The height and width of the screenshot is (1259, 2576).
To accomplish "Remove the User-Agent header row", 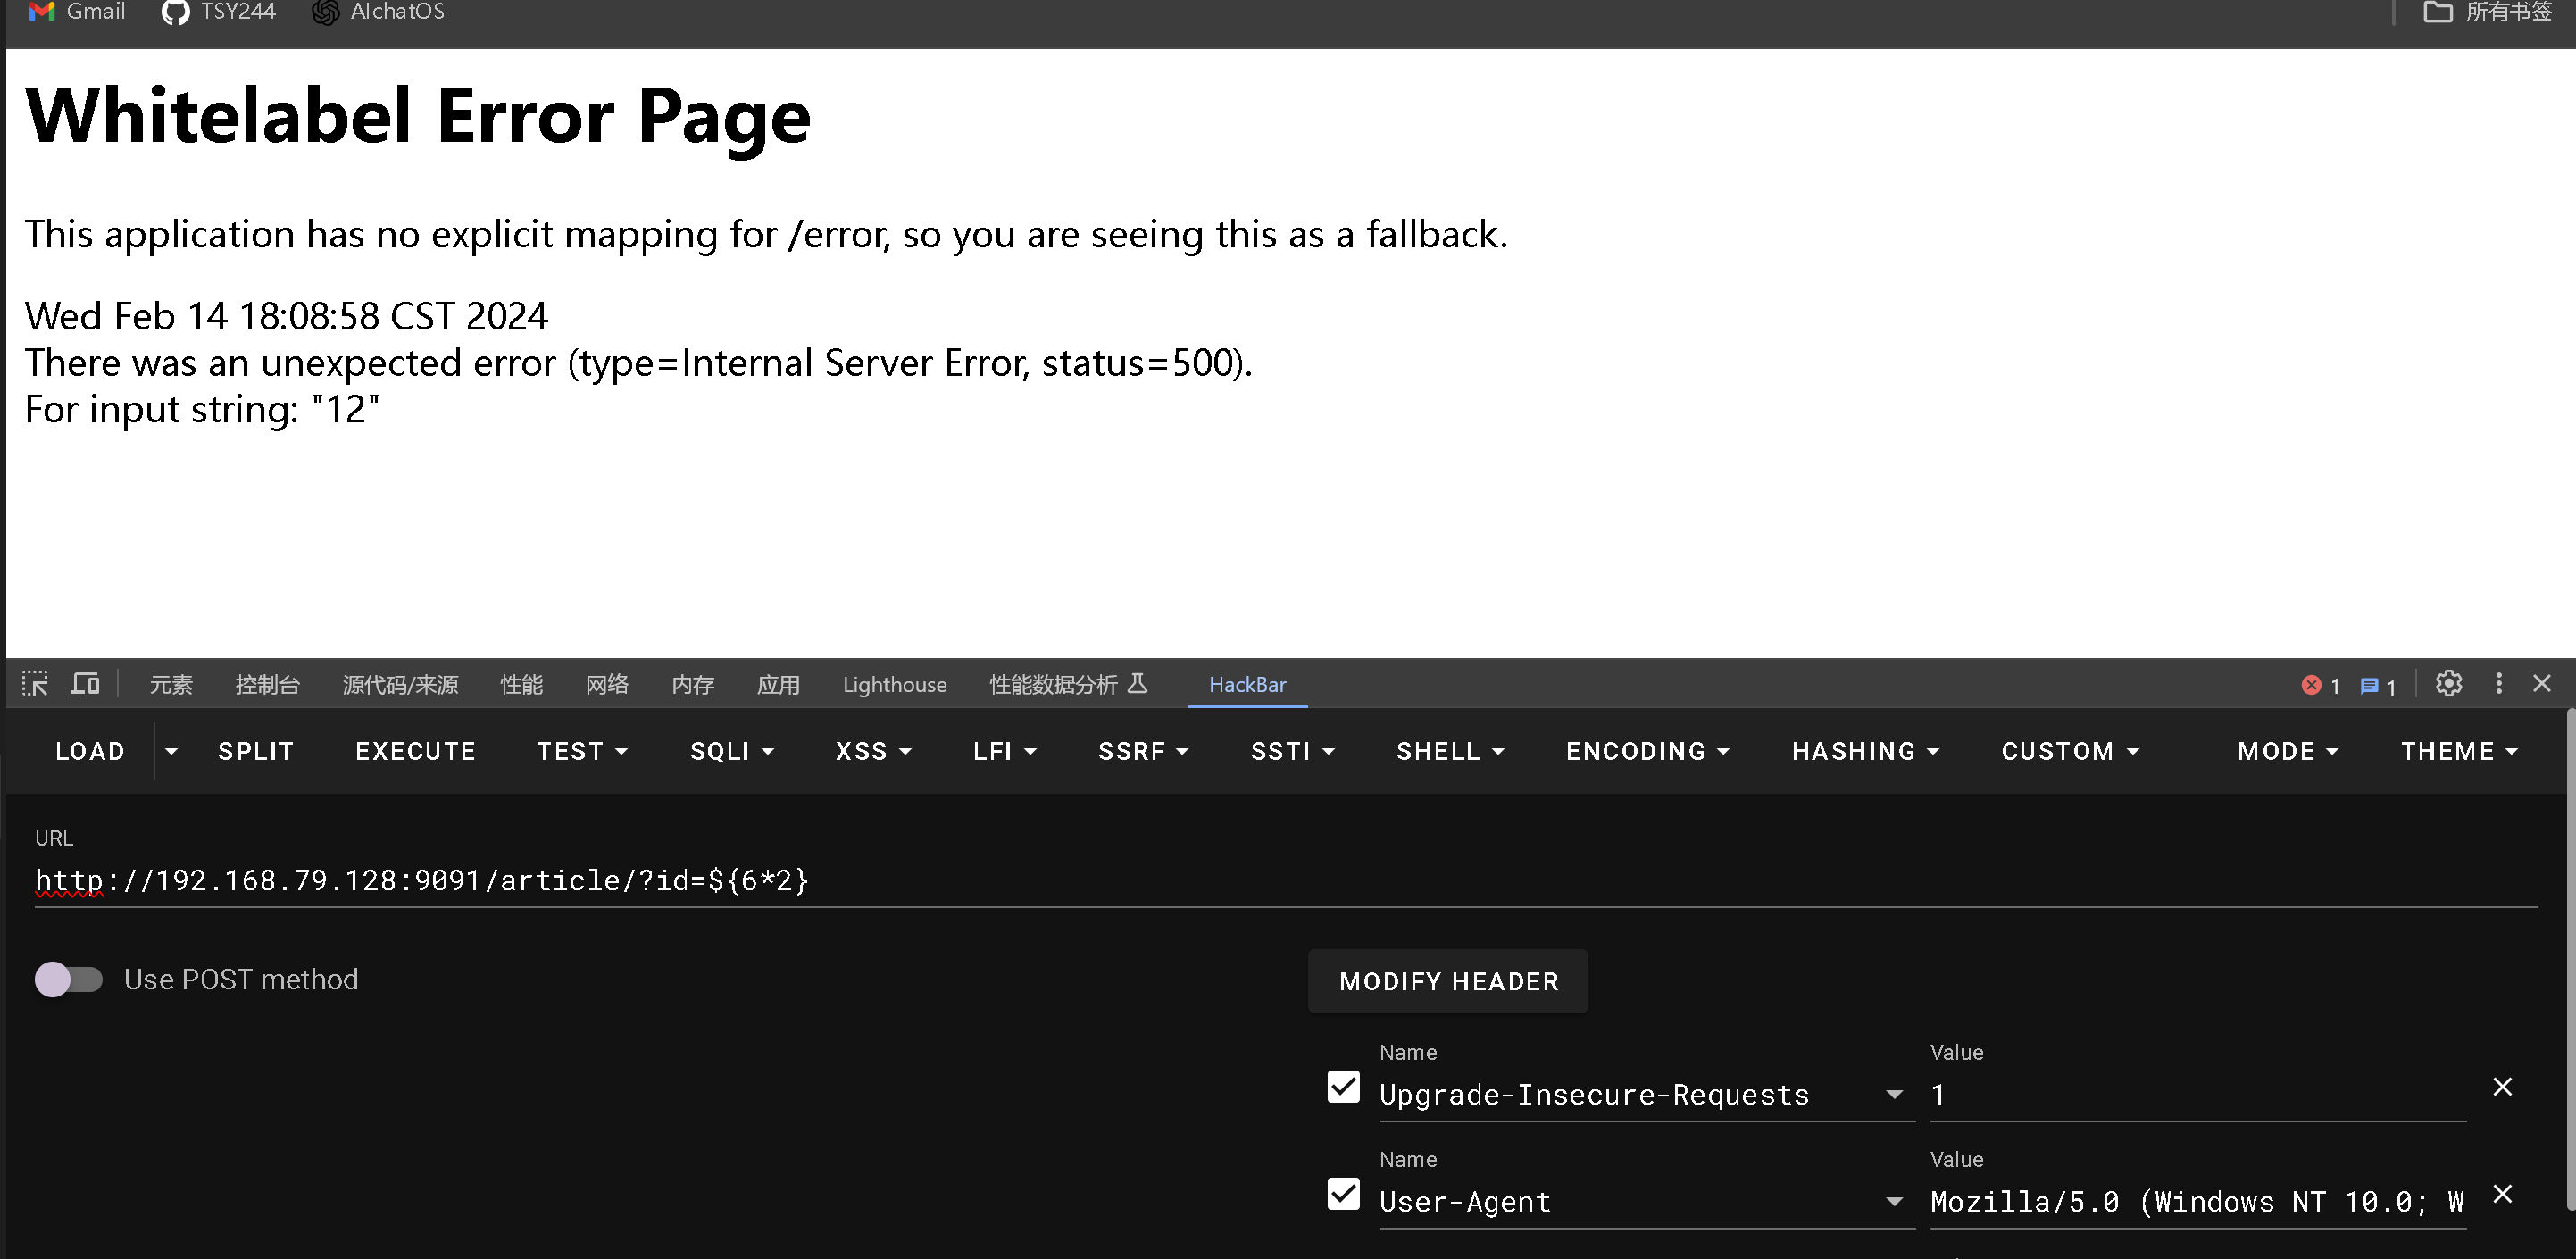I will pyautogui.click(x=2502, y=1194).
